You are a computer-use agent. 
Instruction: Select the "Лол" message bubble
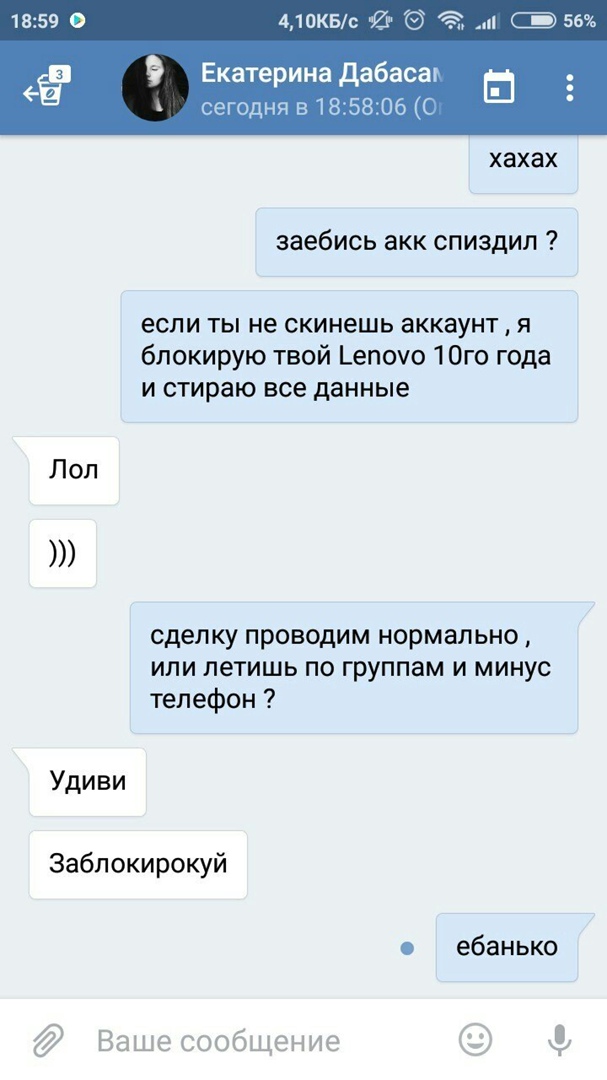pos(74,470)
